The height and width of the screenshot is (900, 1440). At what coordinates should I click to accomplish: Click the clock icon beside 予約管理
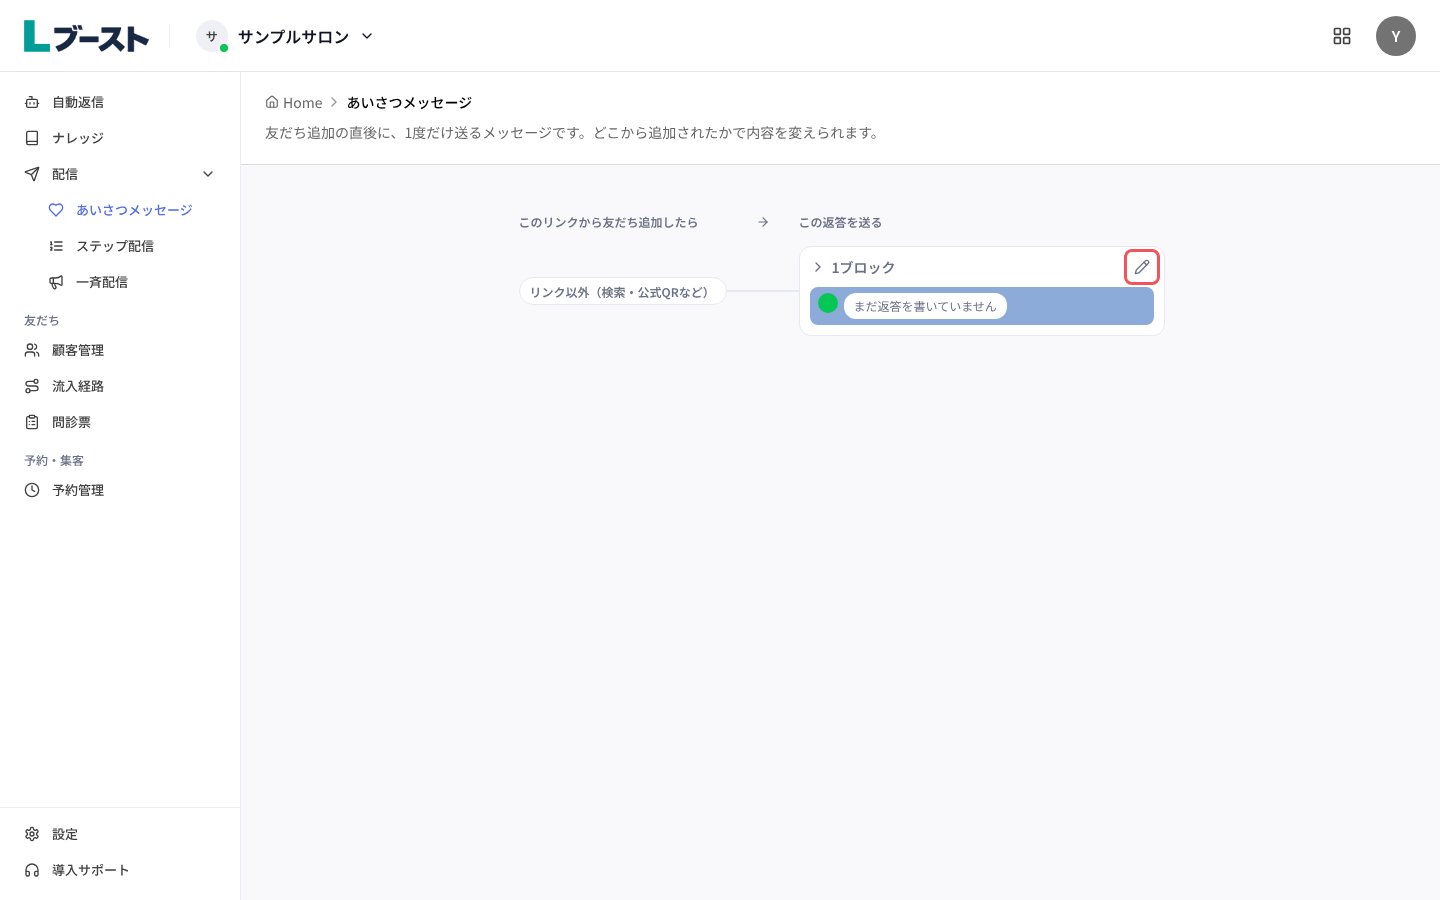coord(32,490)
